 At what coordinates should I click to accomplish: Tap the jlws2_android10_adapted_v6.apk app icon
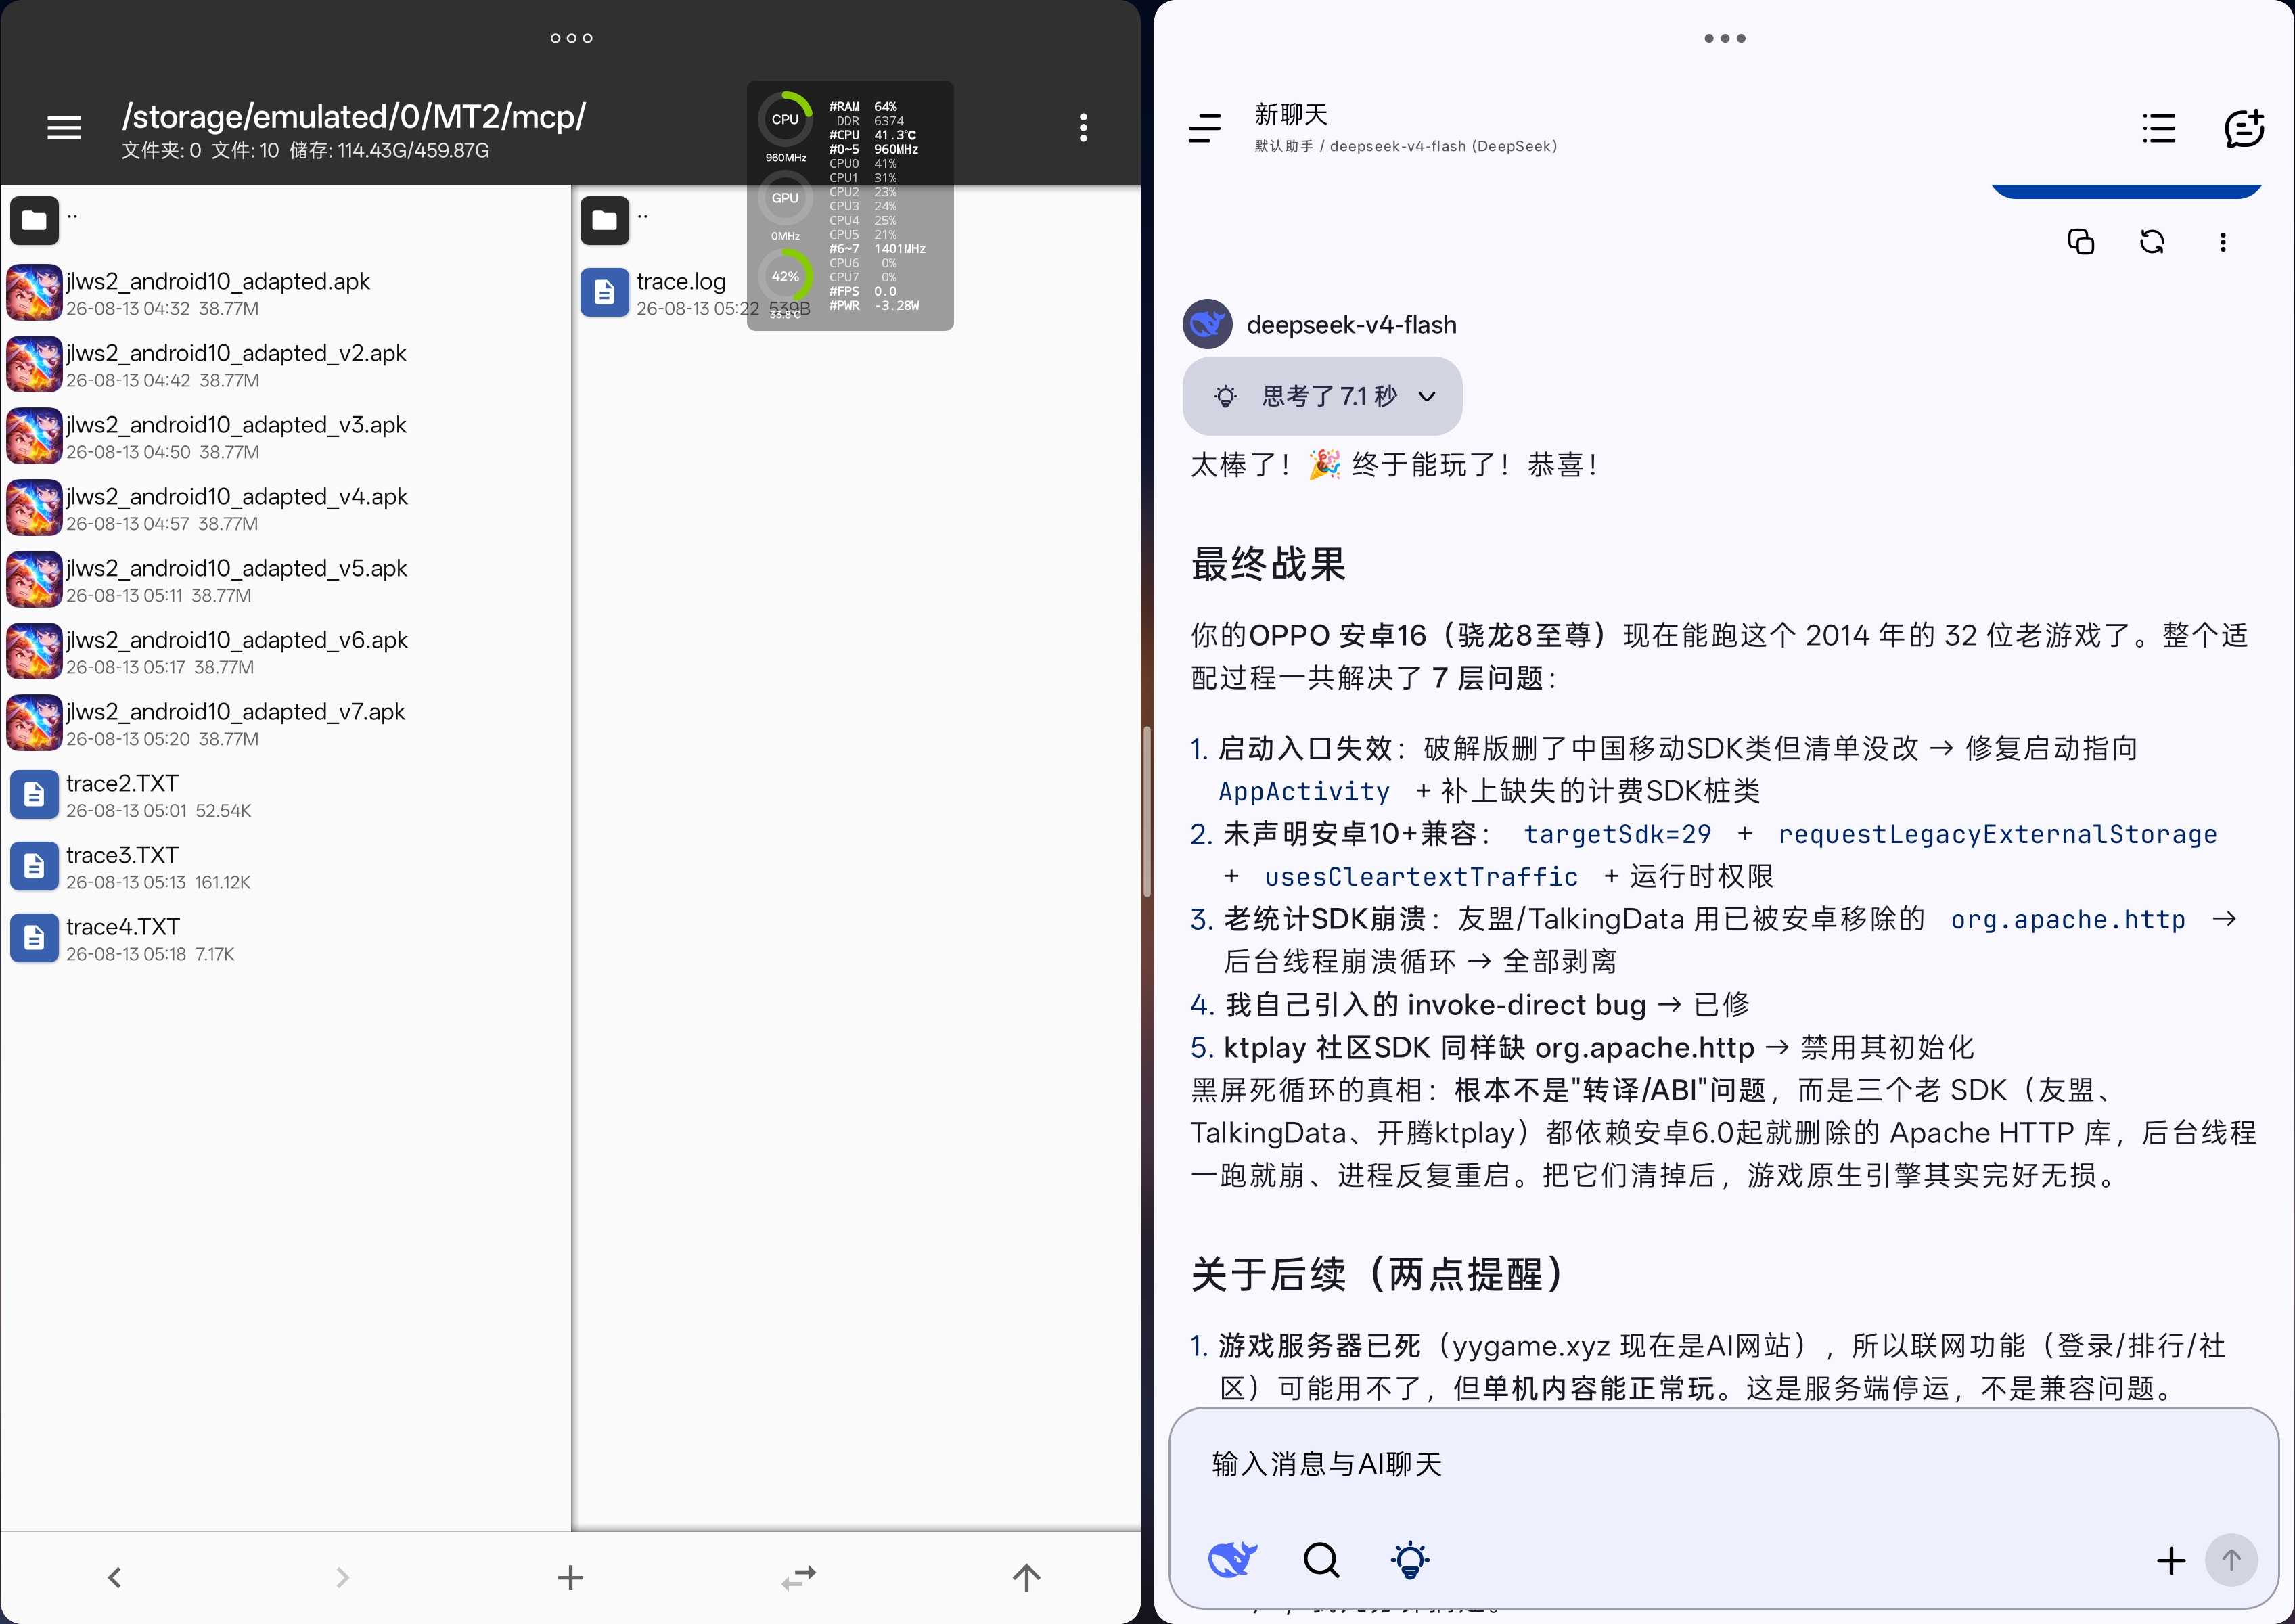[x=35, y=652]
